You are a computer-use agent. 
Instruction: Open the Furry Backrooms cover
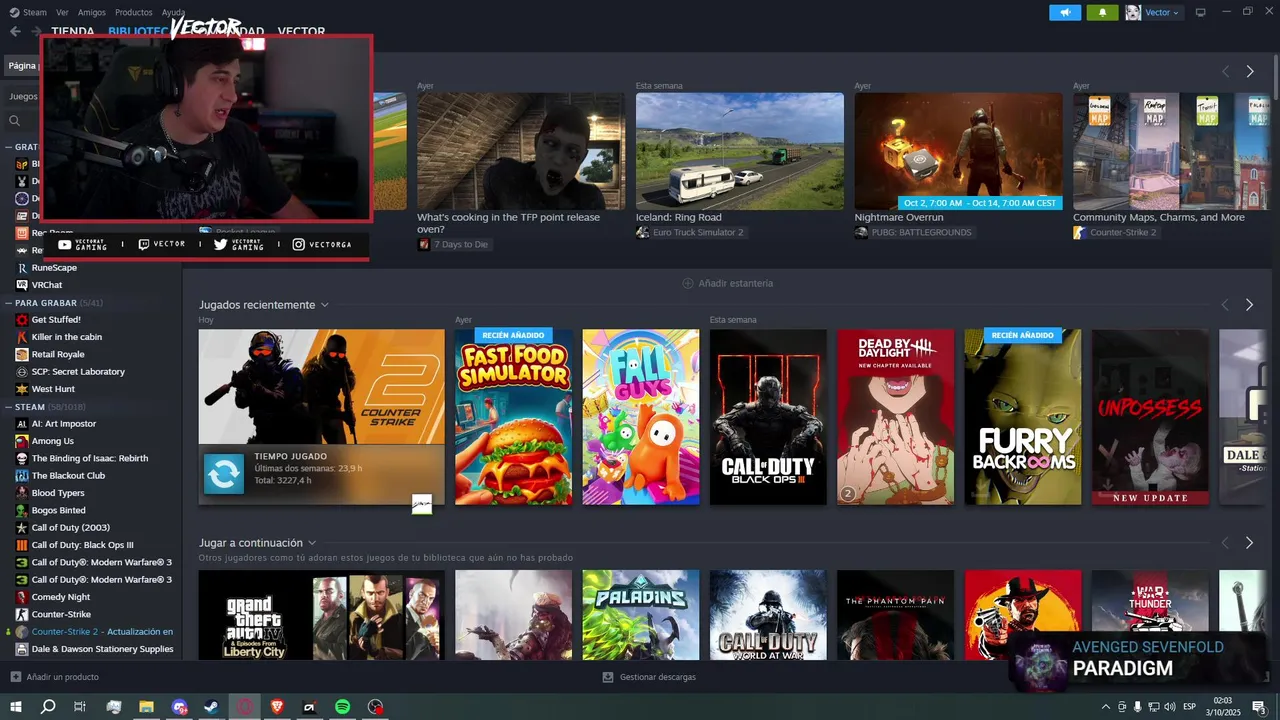point(1023,417)
